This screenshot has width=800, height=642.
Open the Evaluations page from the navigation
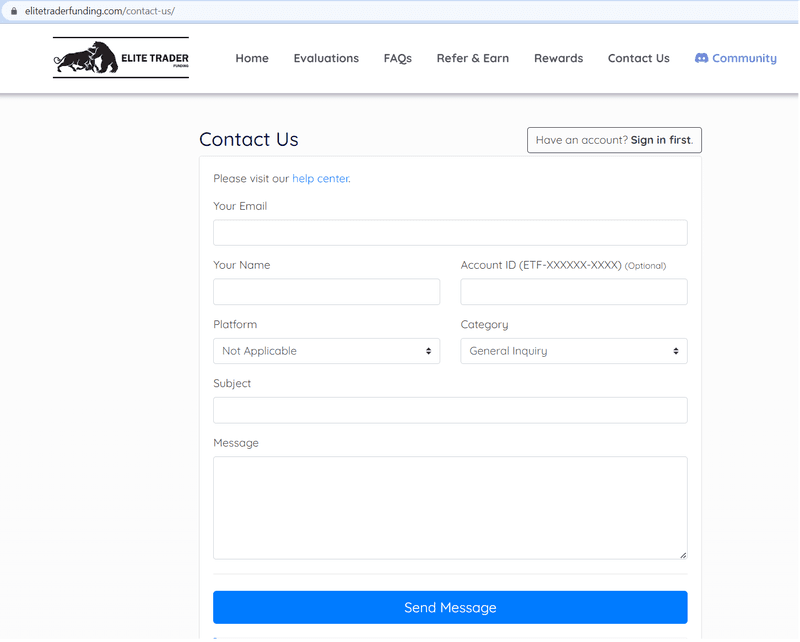click(x=326, y=58)
